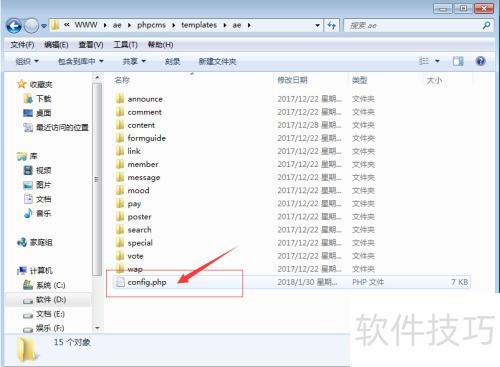
Task: Select the mood folder icon
Action: coord(120,190)
